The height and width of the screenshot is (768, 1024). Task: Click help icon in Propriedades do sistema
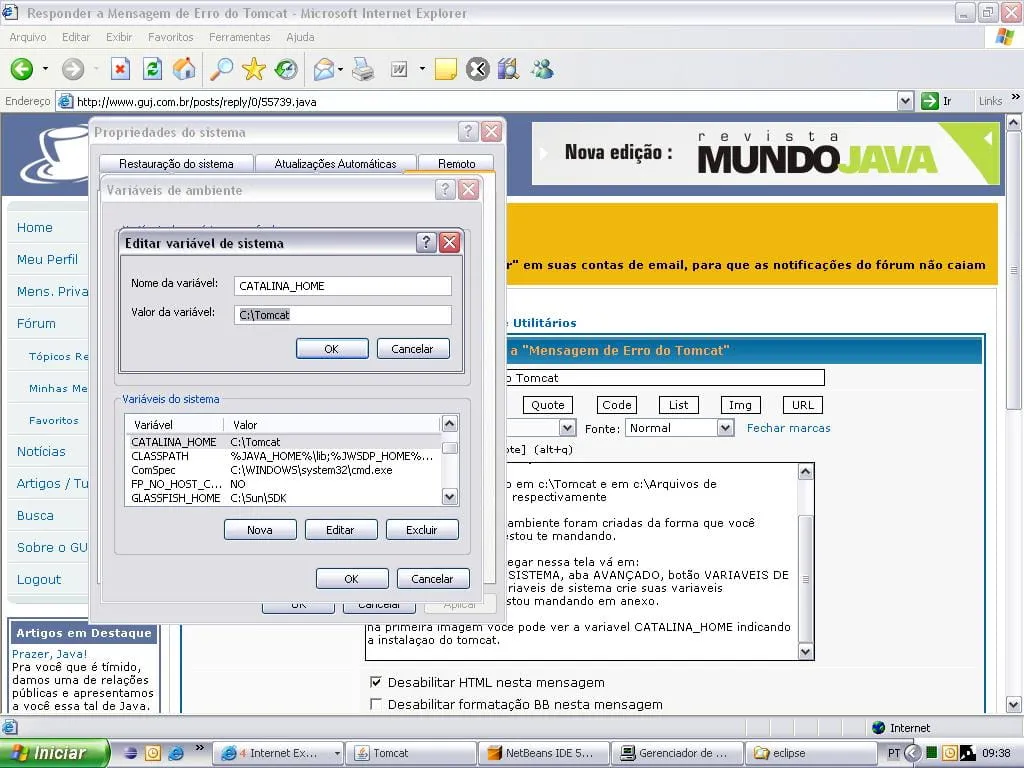point(468,132)
